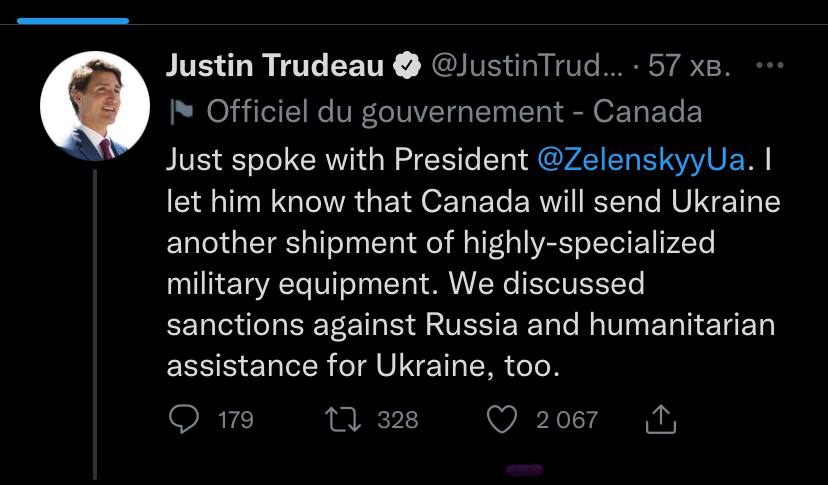Image resolution: width=828 pixels, height=485 pixels.
Task: Click the grey government flag icon
Action: click(181, 111)
